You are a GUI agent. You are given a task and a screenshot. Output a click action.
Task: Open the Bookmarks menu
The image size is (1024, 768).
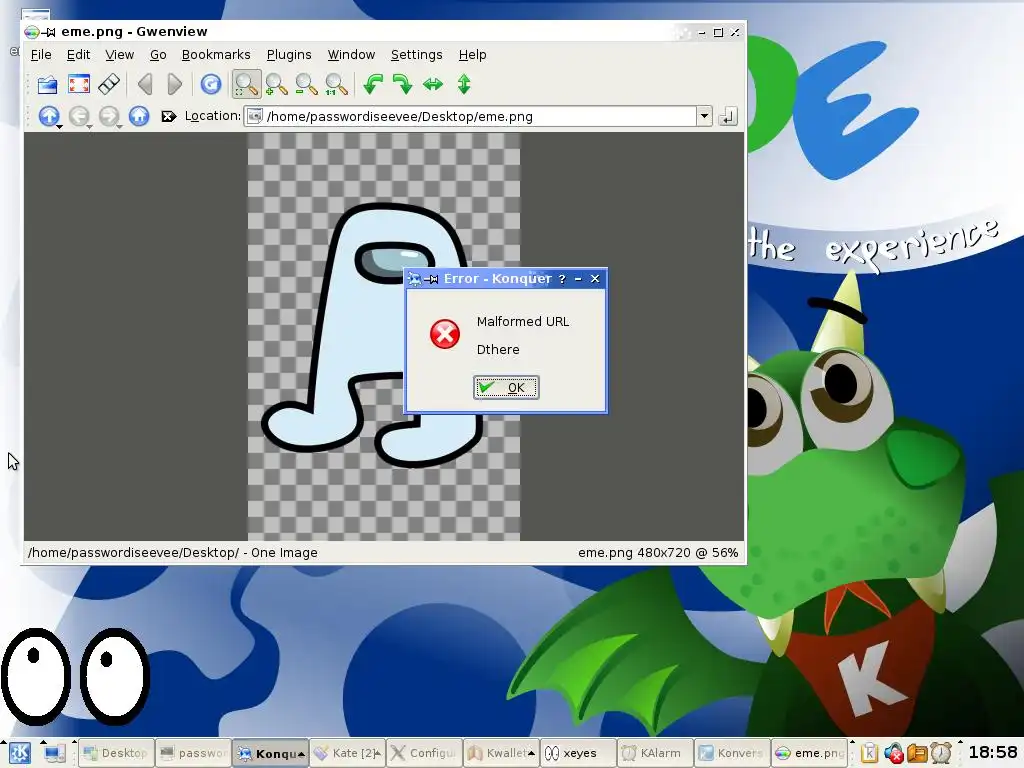(216, 55)
